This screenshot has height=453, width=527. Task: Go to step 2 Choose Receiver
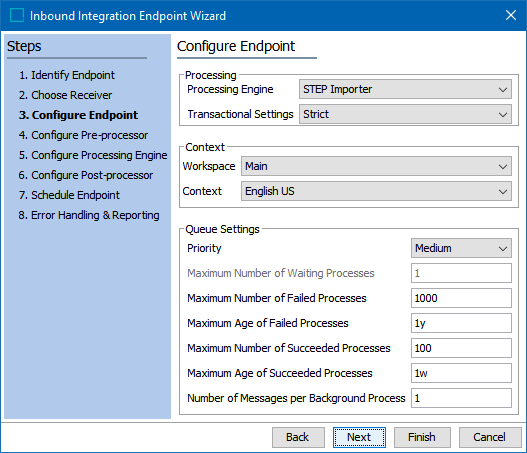(x=65, y=95)
